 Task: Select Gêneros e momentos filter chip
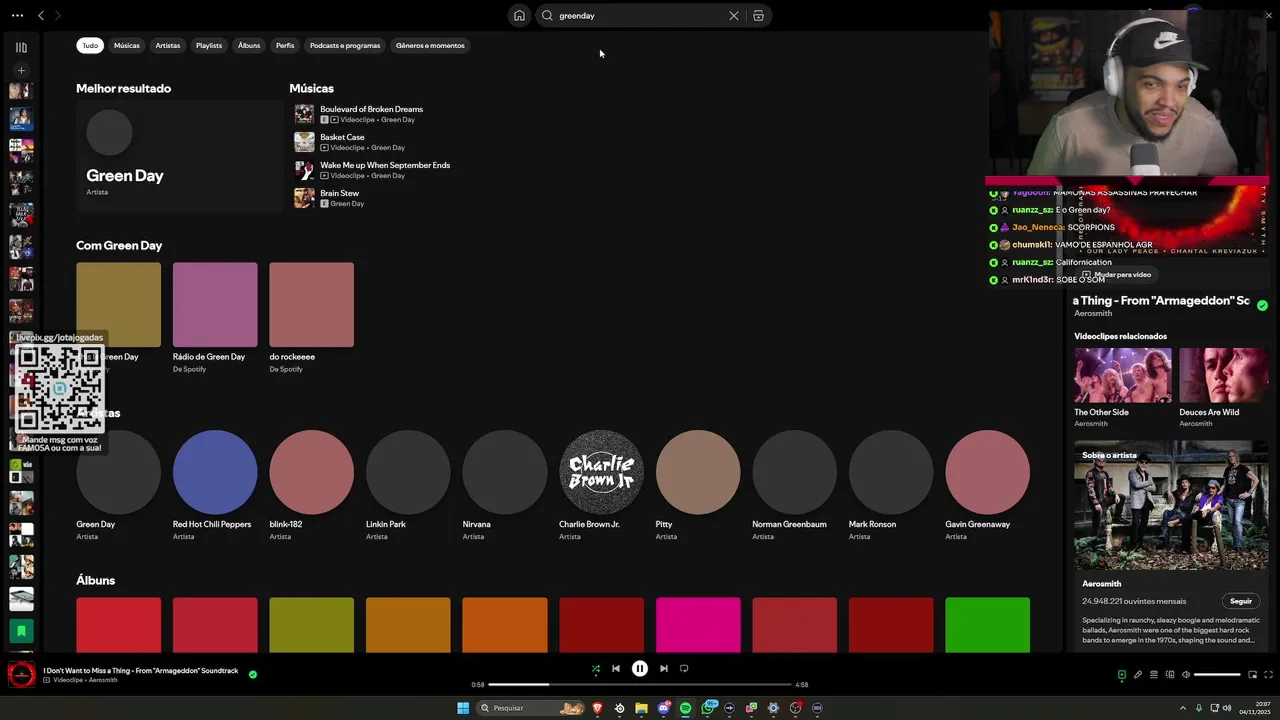pyautogui.click(x=430, y=45)
